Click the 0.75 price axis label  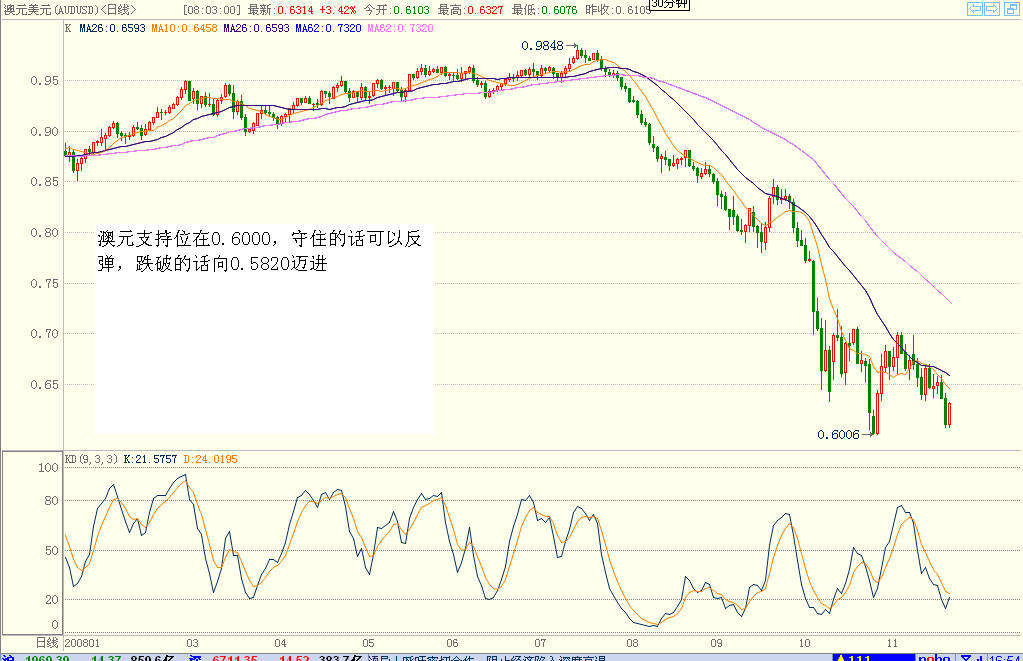[x=44, y=284]
